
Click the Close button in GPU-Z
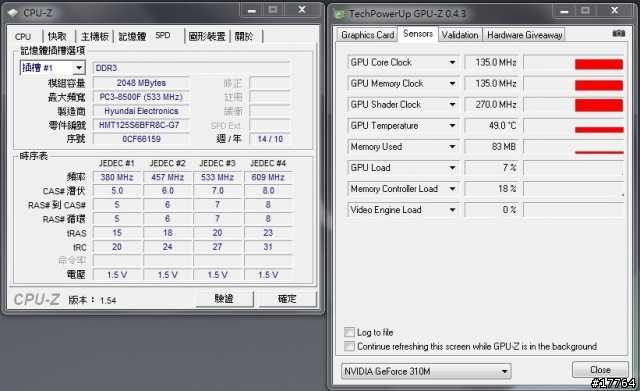tap(600, 370)
